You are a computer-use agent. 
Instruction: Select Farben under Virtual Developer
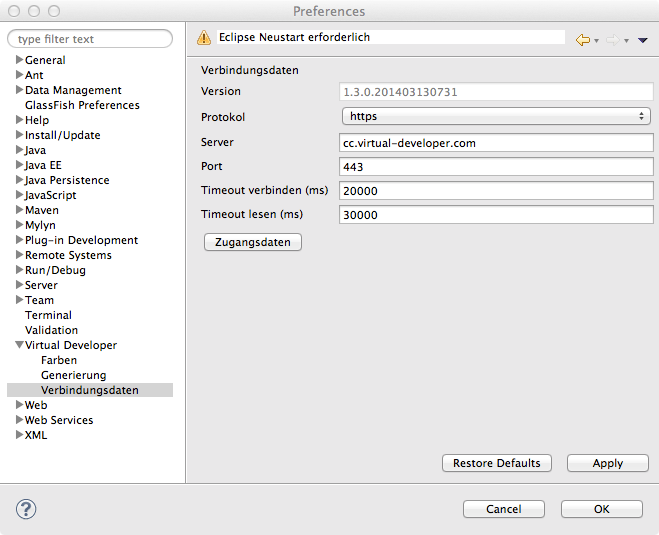(x=59, y=360)
